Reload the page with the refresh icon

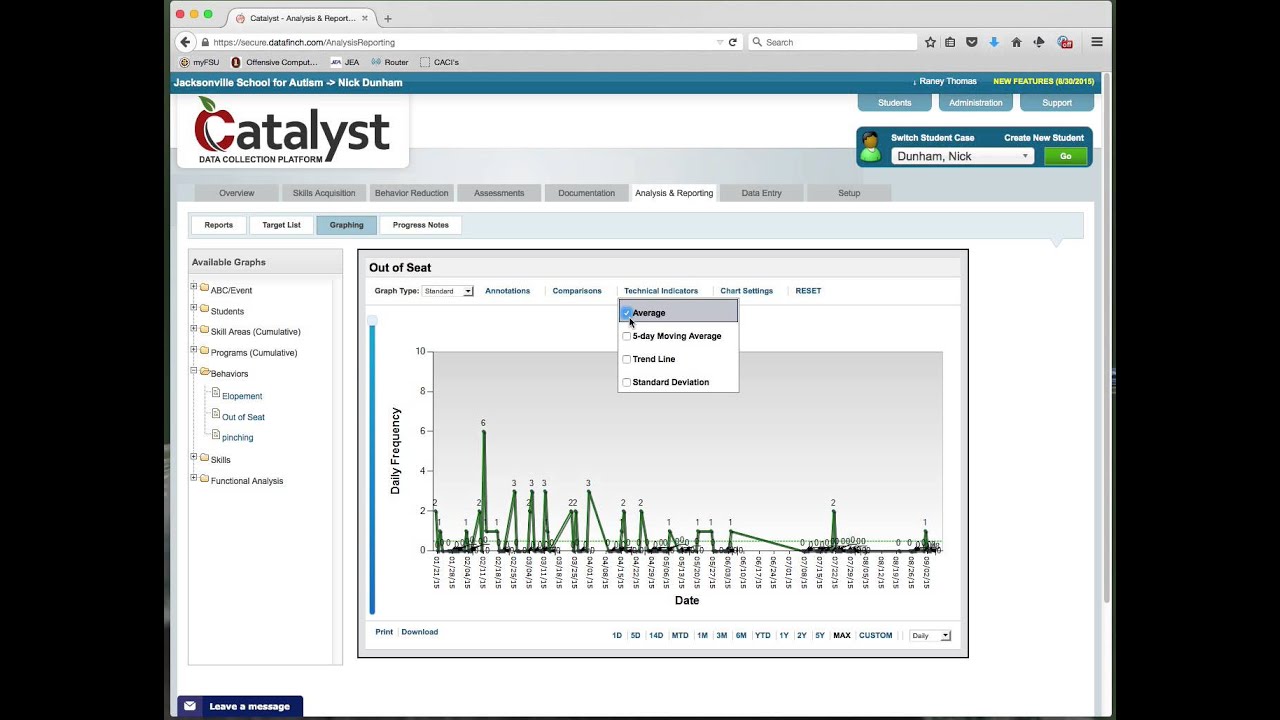733,42
